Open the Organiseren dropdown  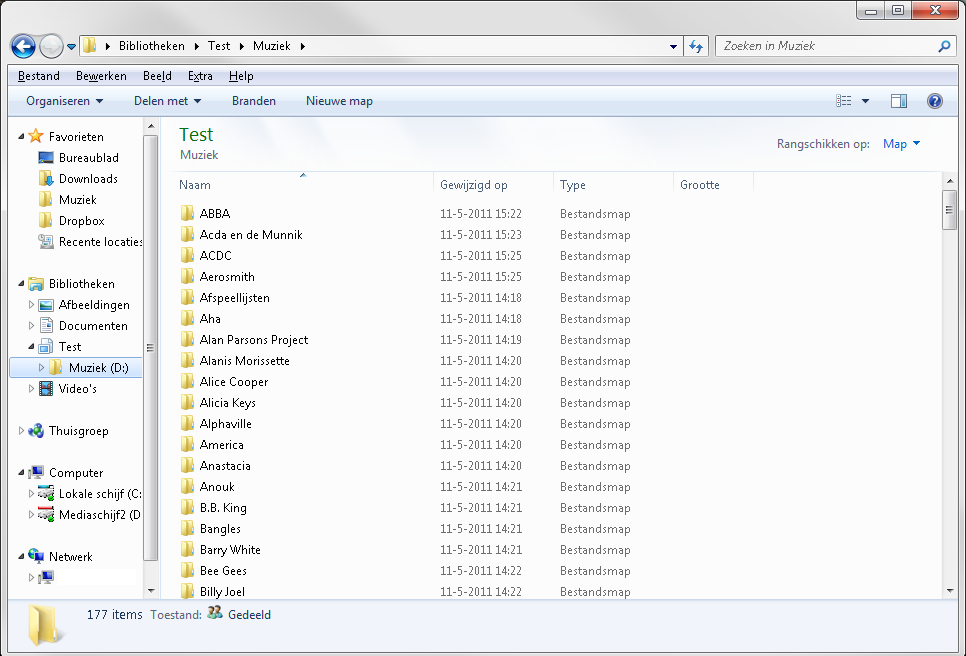click(x=65, y=101)
